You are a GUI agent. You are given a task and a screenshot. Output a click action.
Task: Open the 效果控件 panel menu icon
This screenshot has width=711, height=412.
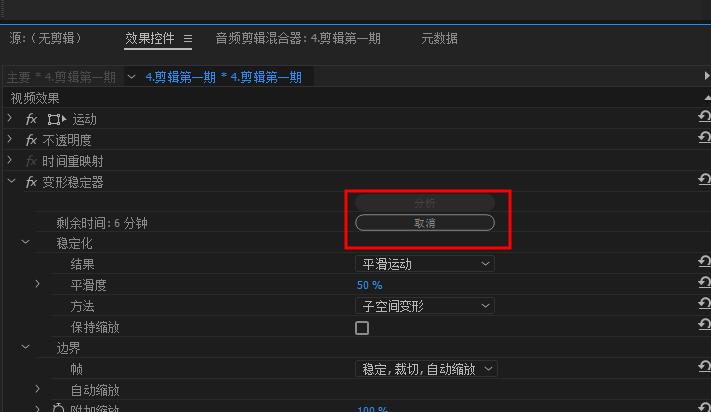coord(188,39)
